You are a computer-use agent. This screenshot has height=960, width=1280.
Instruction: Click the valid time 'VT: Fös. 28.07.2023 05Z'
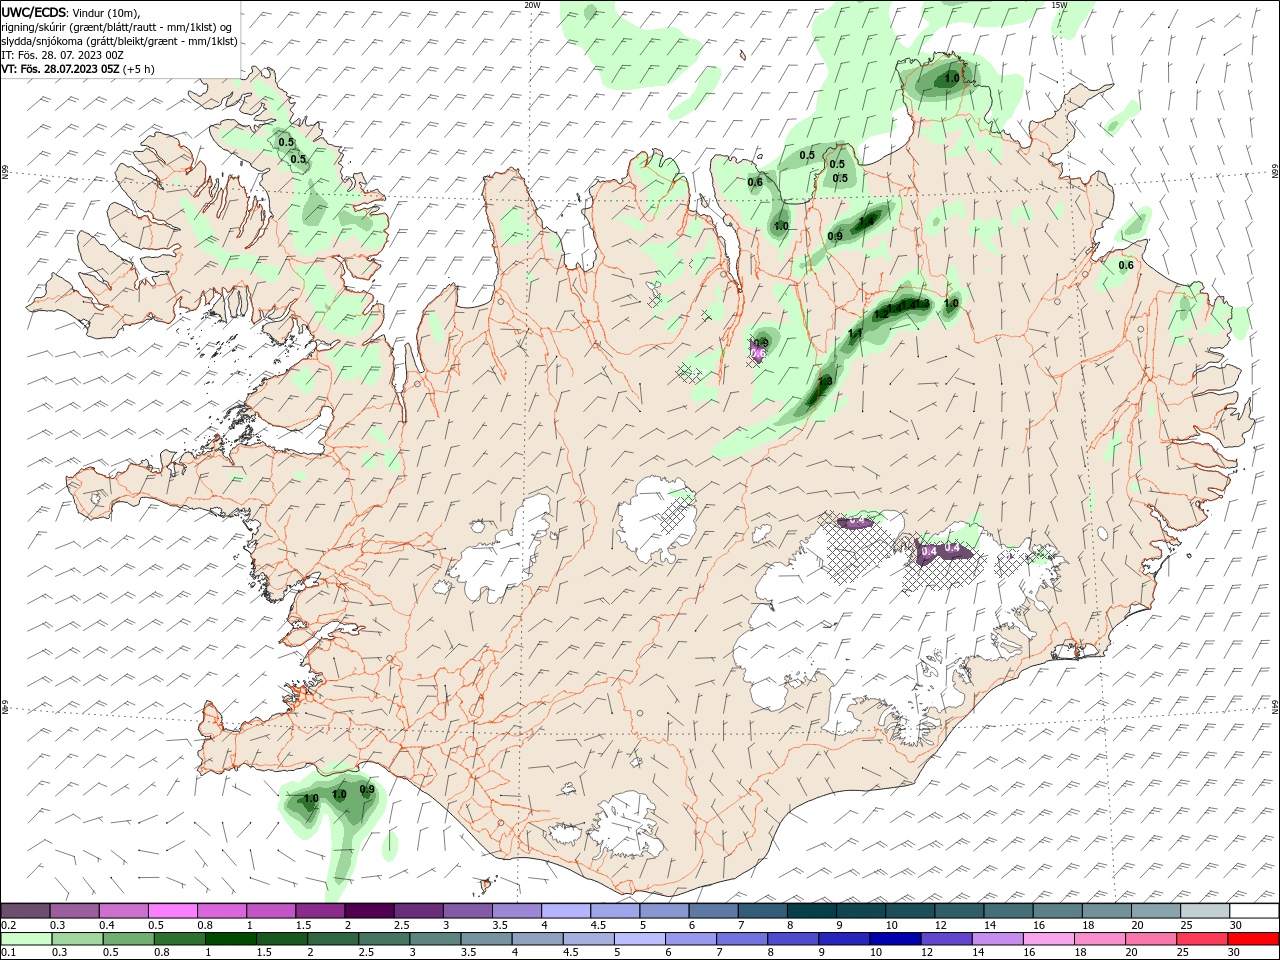(x=60, y=69)
